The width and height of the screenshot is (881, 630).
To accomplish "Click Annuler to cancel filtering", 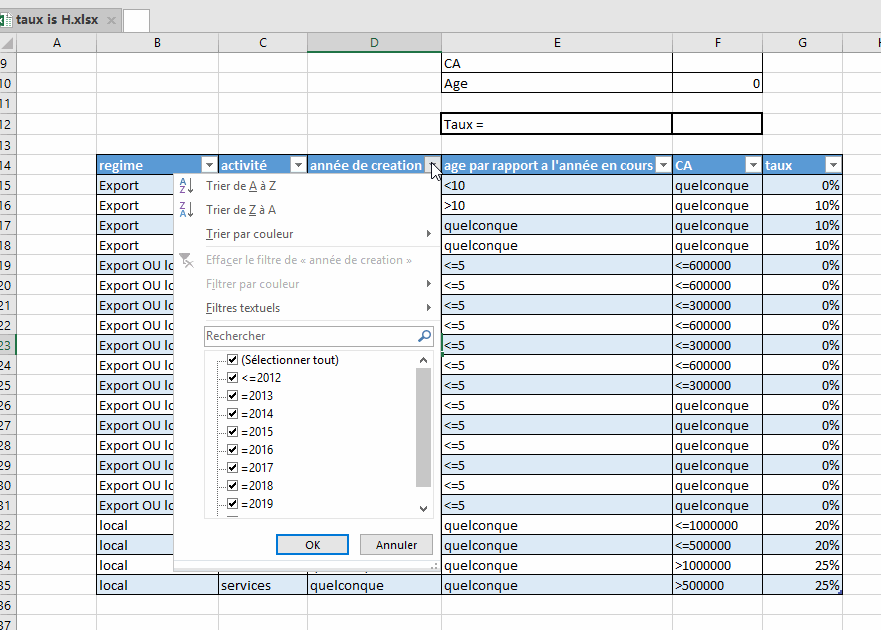I will (396, 545).
